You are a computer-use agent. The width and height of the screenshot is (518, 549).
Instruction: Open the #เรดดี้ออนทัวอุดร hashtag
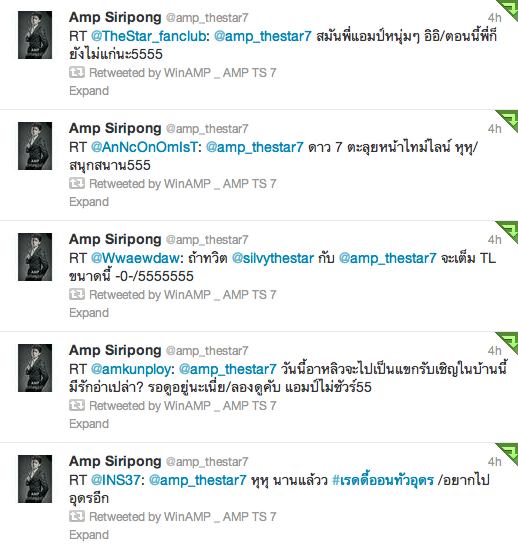(383, 480)
